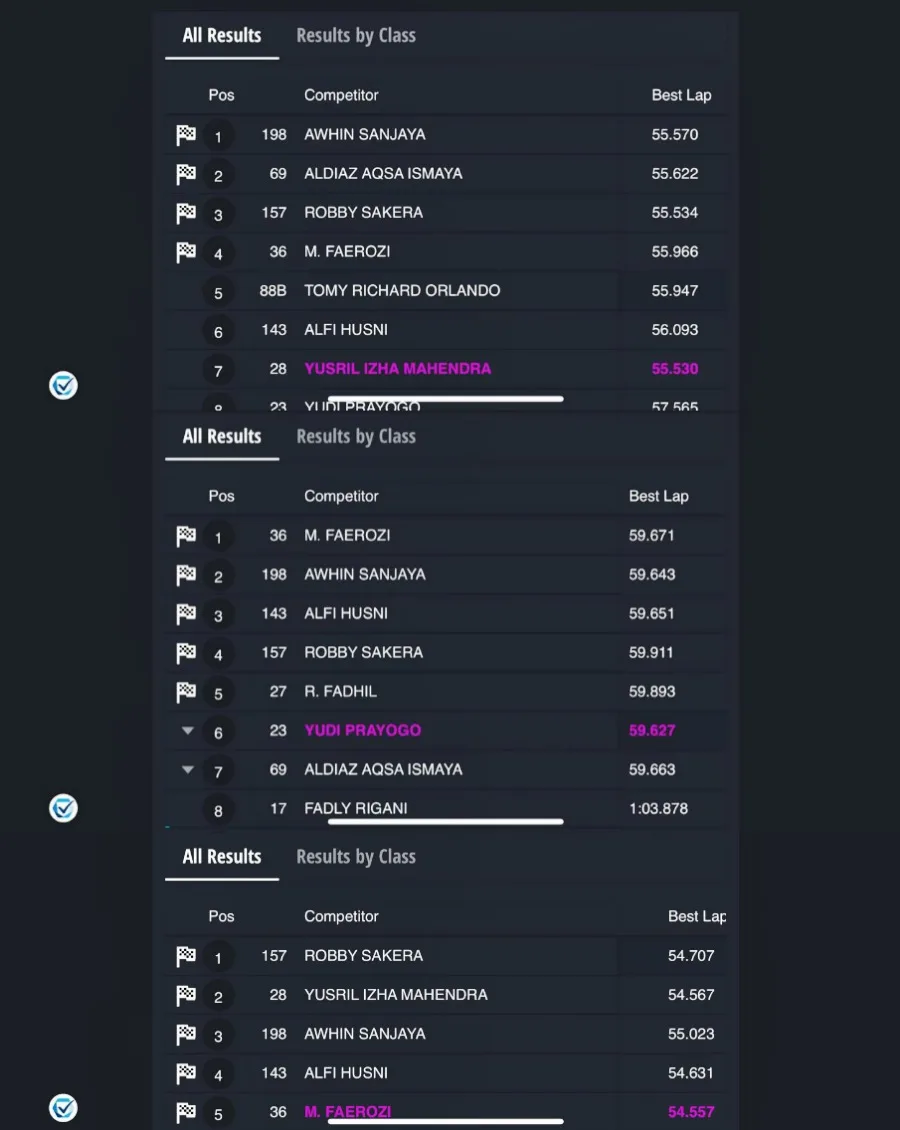The width and height of the screenshot is (900, 1130).
Task: Click Best Lap header above 55.570
Action: tap(681, 95)
